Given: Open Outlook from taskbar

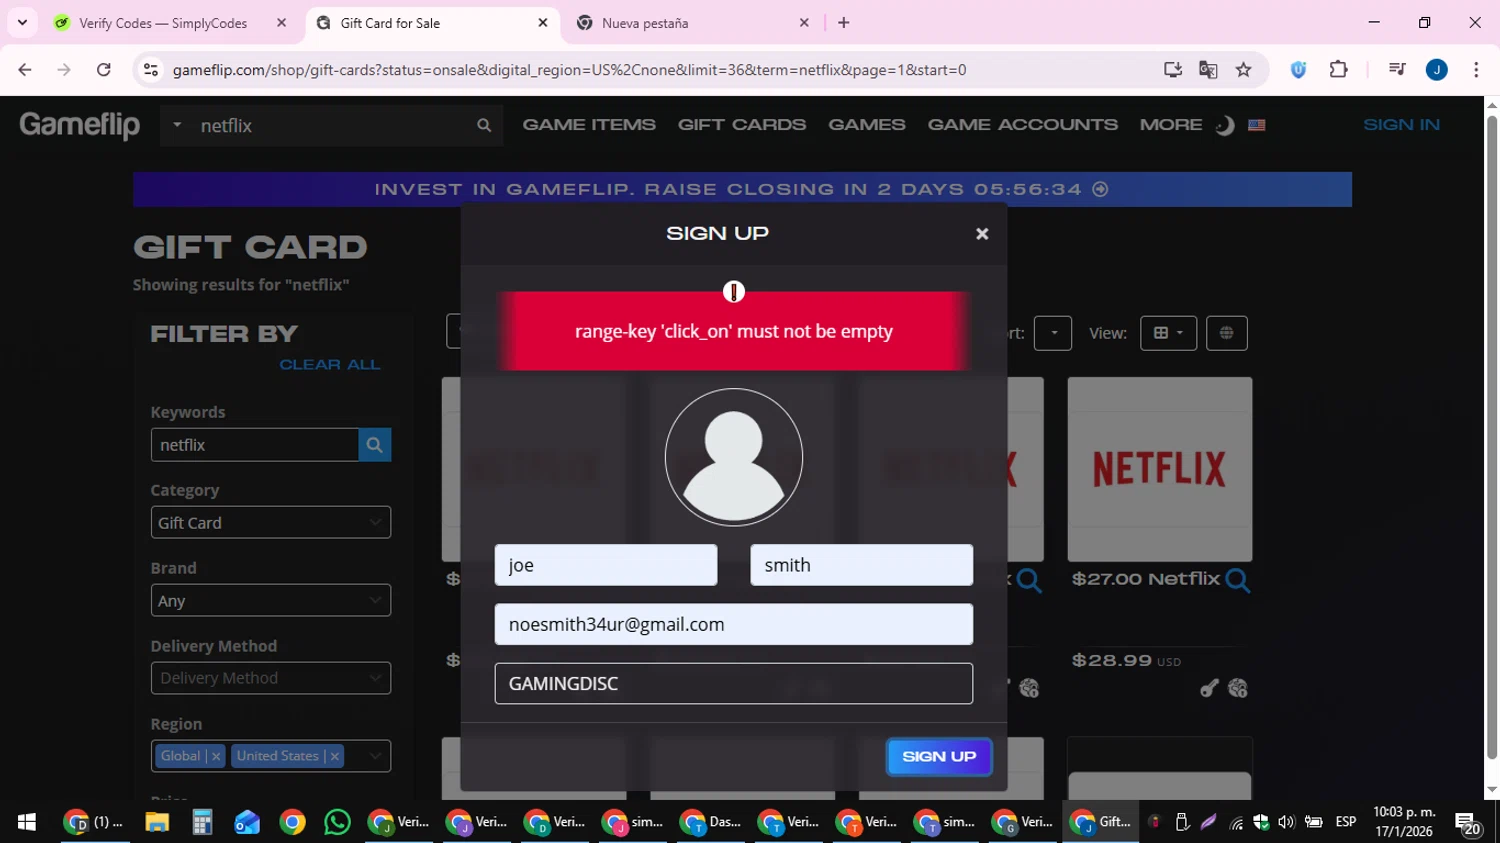Looking at the screenshot, I should (x=247, y=822).
